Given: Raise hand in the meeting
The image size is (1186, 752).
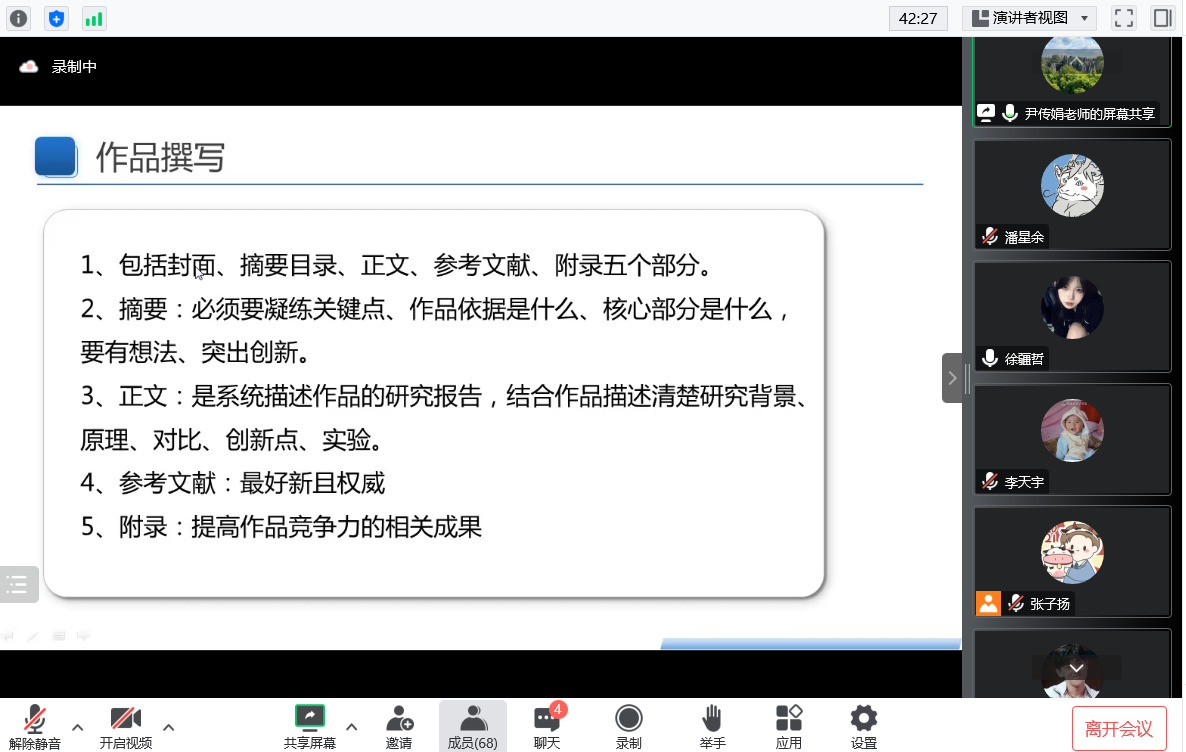Looking at the screenshot, I should (712, 726).
